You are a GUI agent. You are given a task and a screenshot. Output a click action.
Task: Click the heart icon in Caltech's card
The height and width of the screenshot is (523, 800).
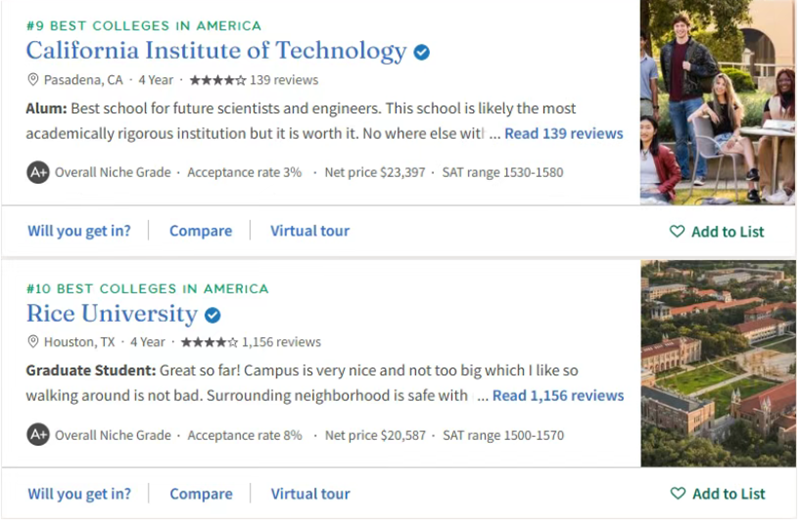(677, 232)
